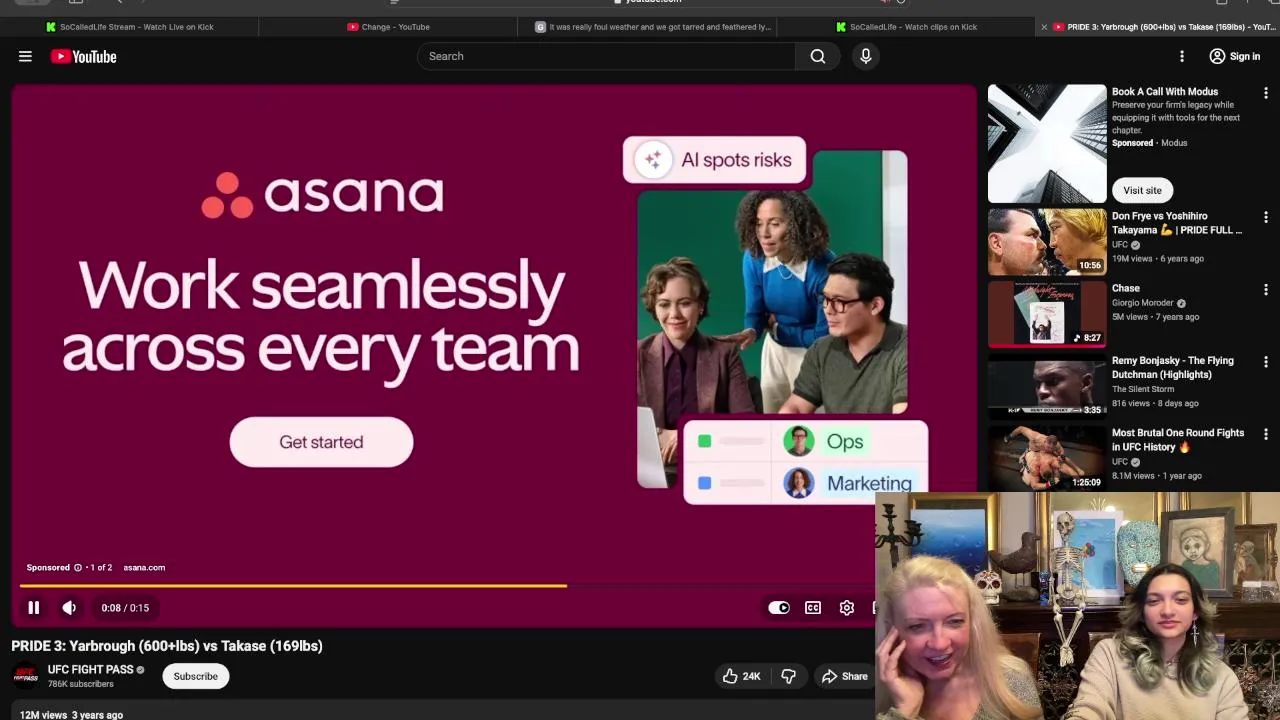Click Get started in the Asana ad
Viewport: 1280px width, 720px height.
(x=321, y=442)
